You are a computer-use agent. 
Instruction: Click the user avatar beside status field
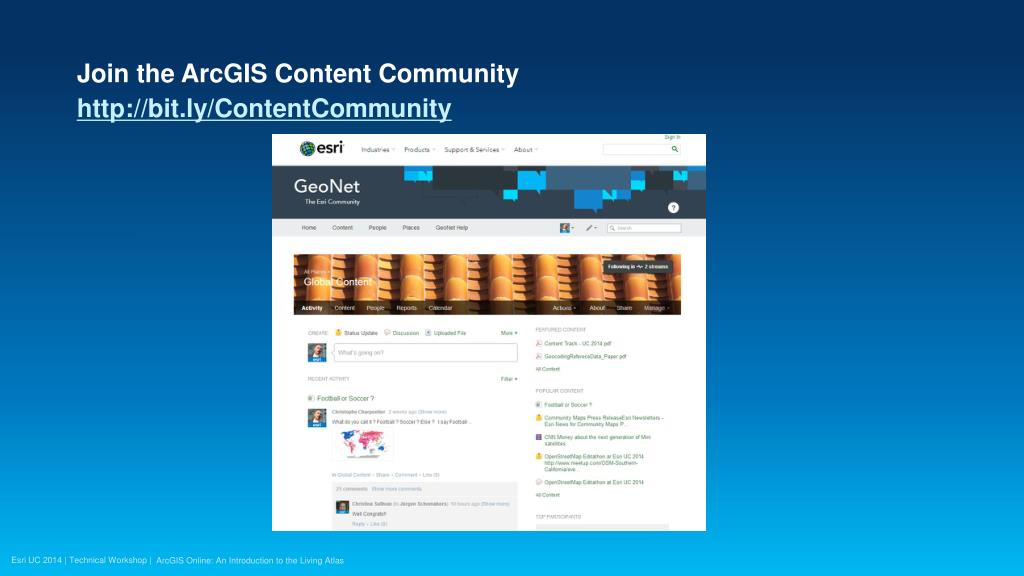point(317,353)
